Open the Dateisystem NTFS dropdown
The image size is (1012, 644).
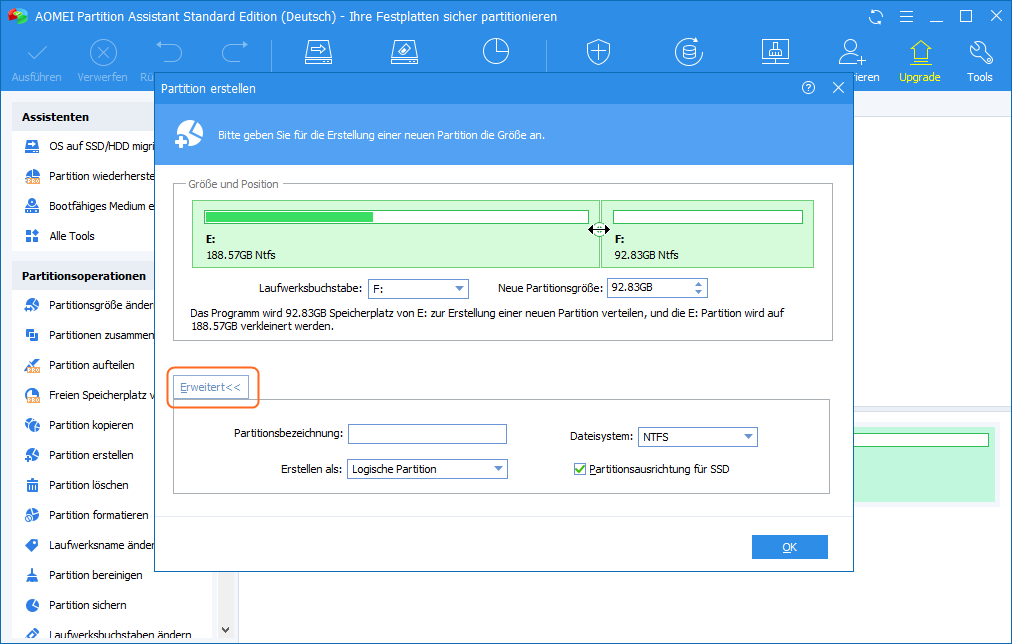click(x=697, y=437)
